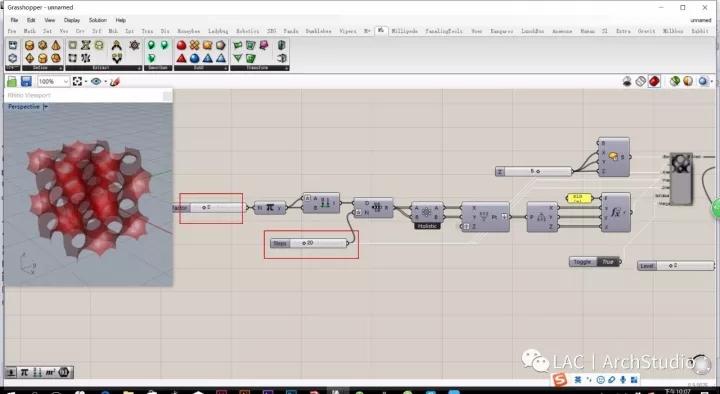Toggle the boolean Toggle True value
The height and width of the screenshot is (394, 720).
608,262
